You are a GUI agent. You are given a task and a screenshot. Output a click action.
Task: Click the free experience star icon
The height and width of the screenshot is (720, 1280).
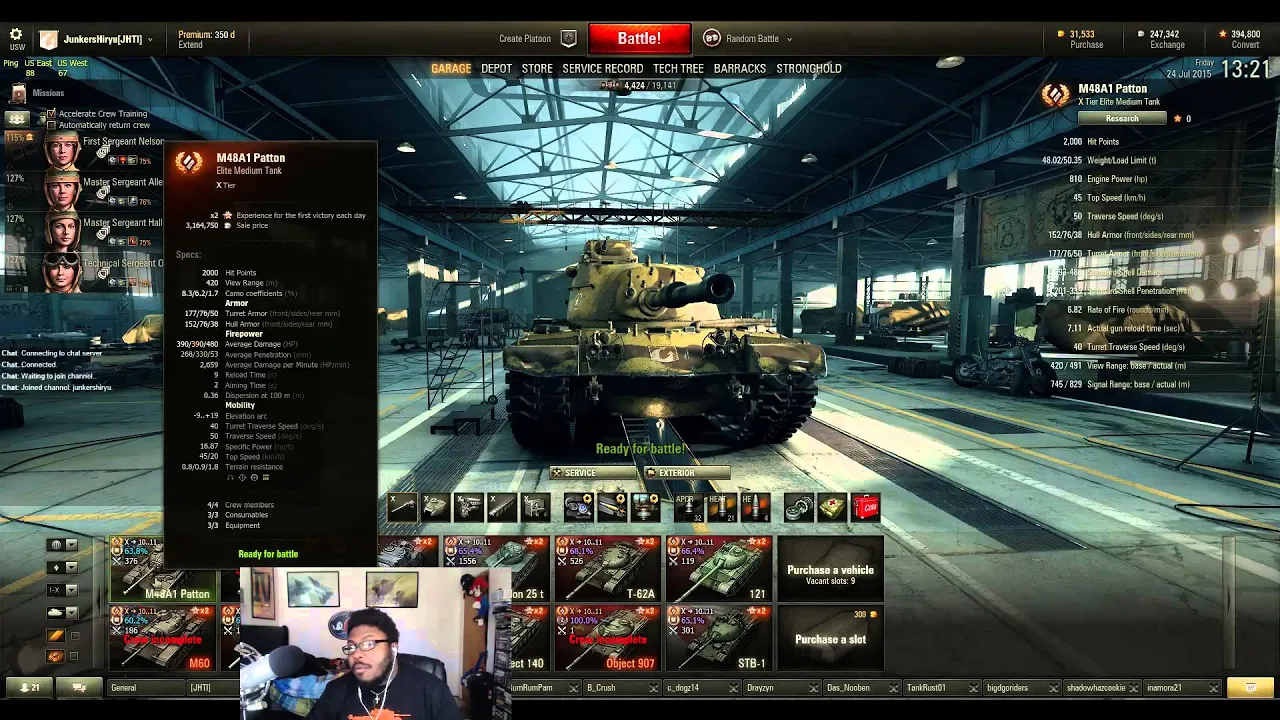[x=1222, y=34]
